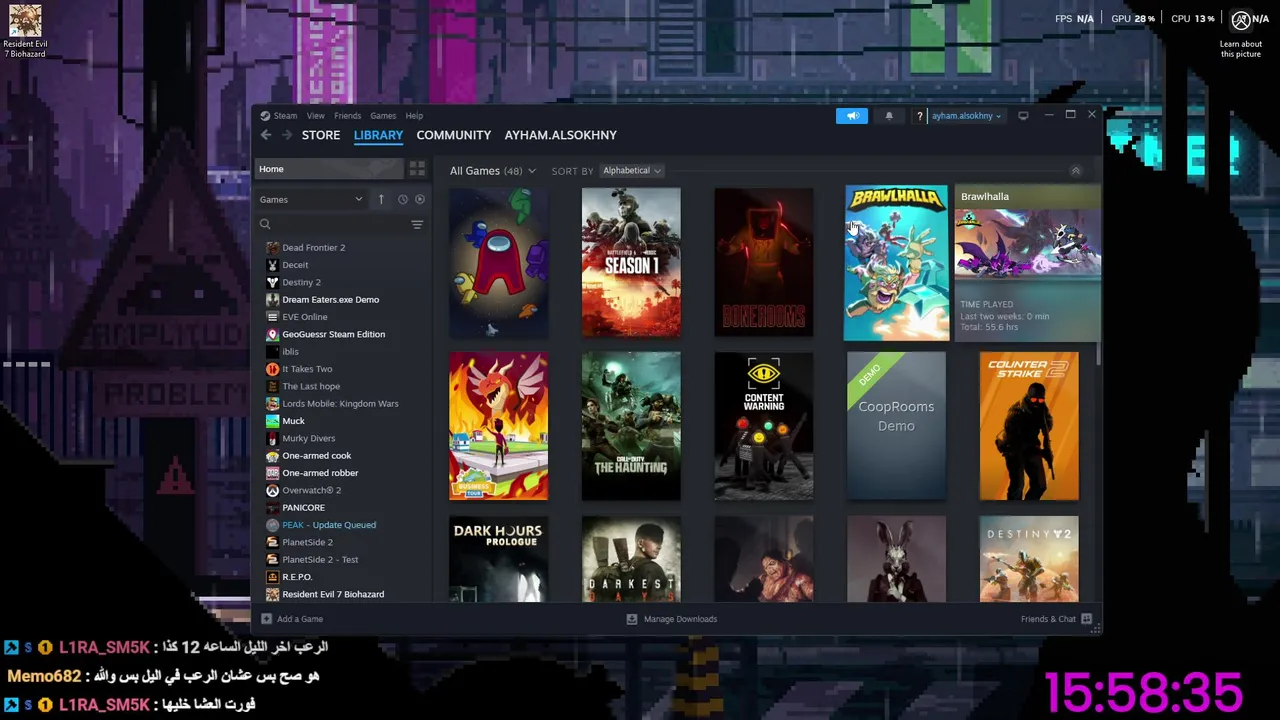Select R.E.P.O. icon in sidebar
Screen dimensions: 1280x720
tap(272, 577)
